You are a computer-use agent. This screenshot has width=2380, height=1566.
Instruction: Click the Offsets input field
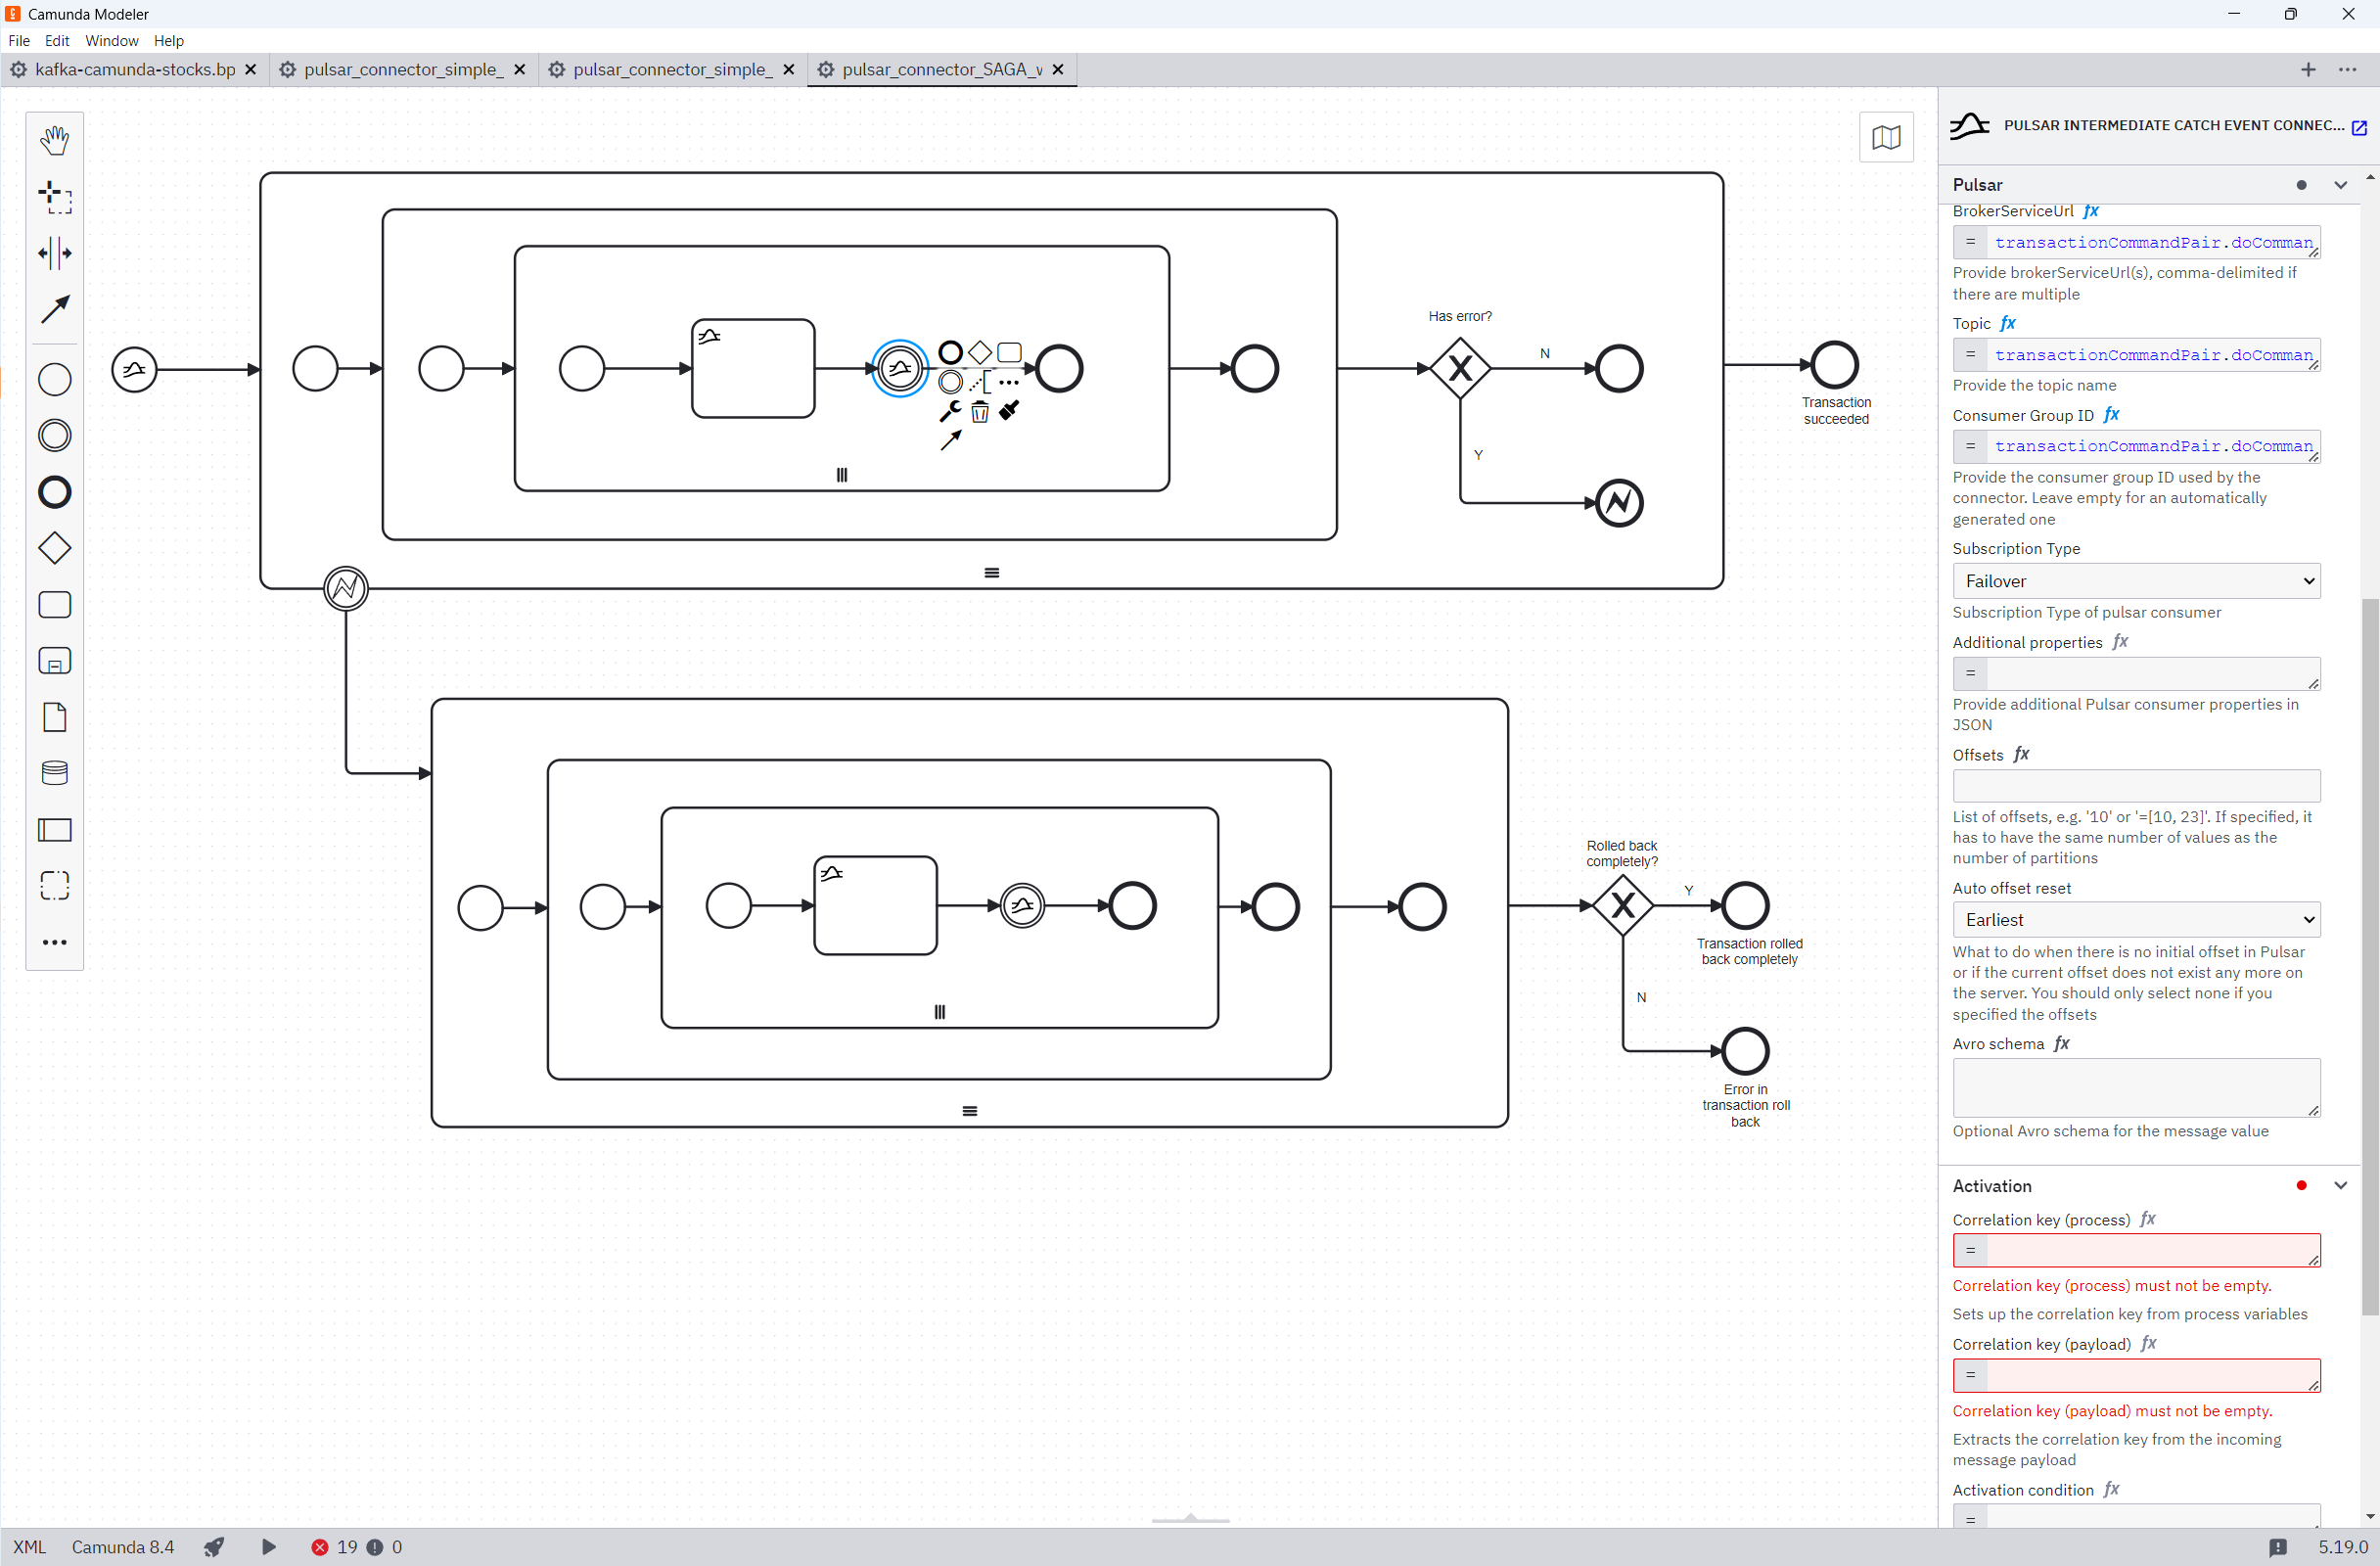click(2136, 786)
